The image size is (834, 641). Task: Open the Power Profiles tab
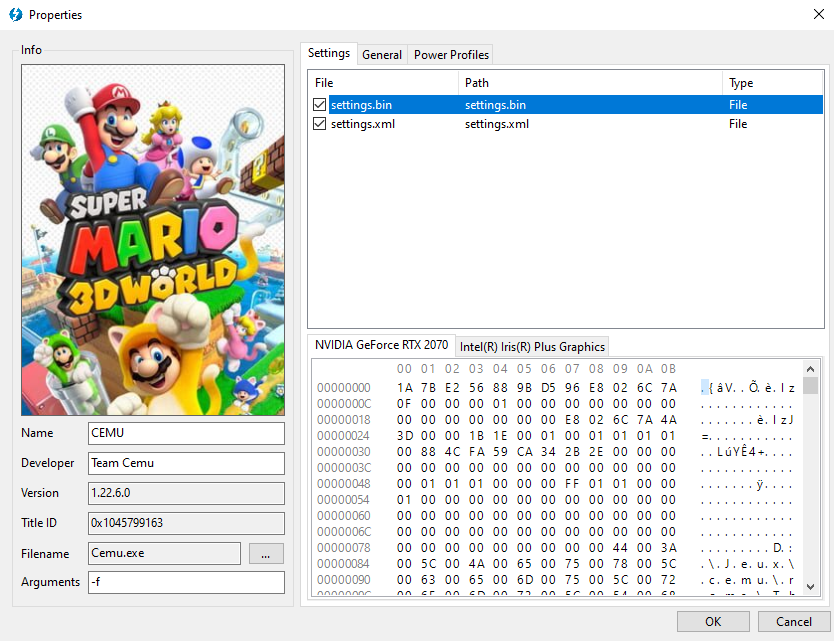pos(451,55)
